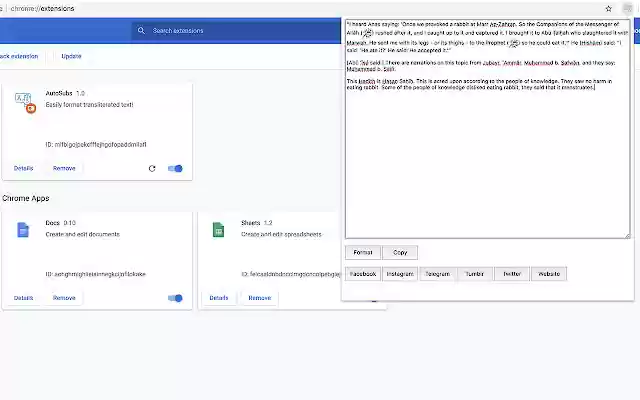Click 'Create and edit documents' description

pyautogui.click(x=82, y=235)
